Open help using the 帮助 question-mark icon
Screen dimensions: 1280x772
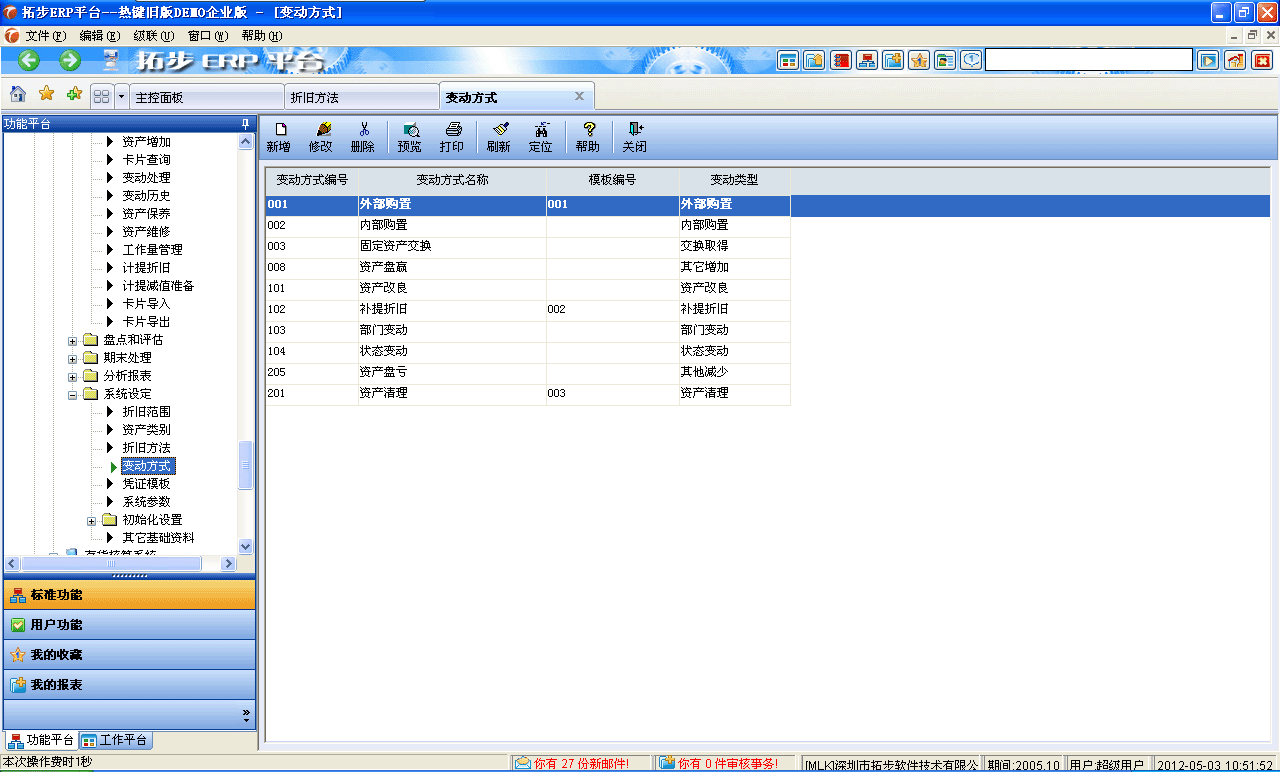[587, 137]
